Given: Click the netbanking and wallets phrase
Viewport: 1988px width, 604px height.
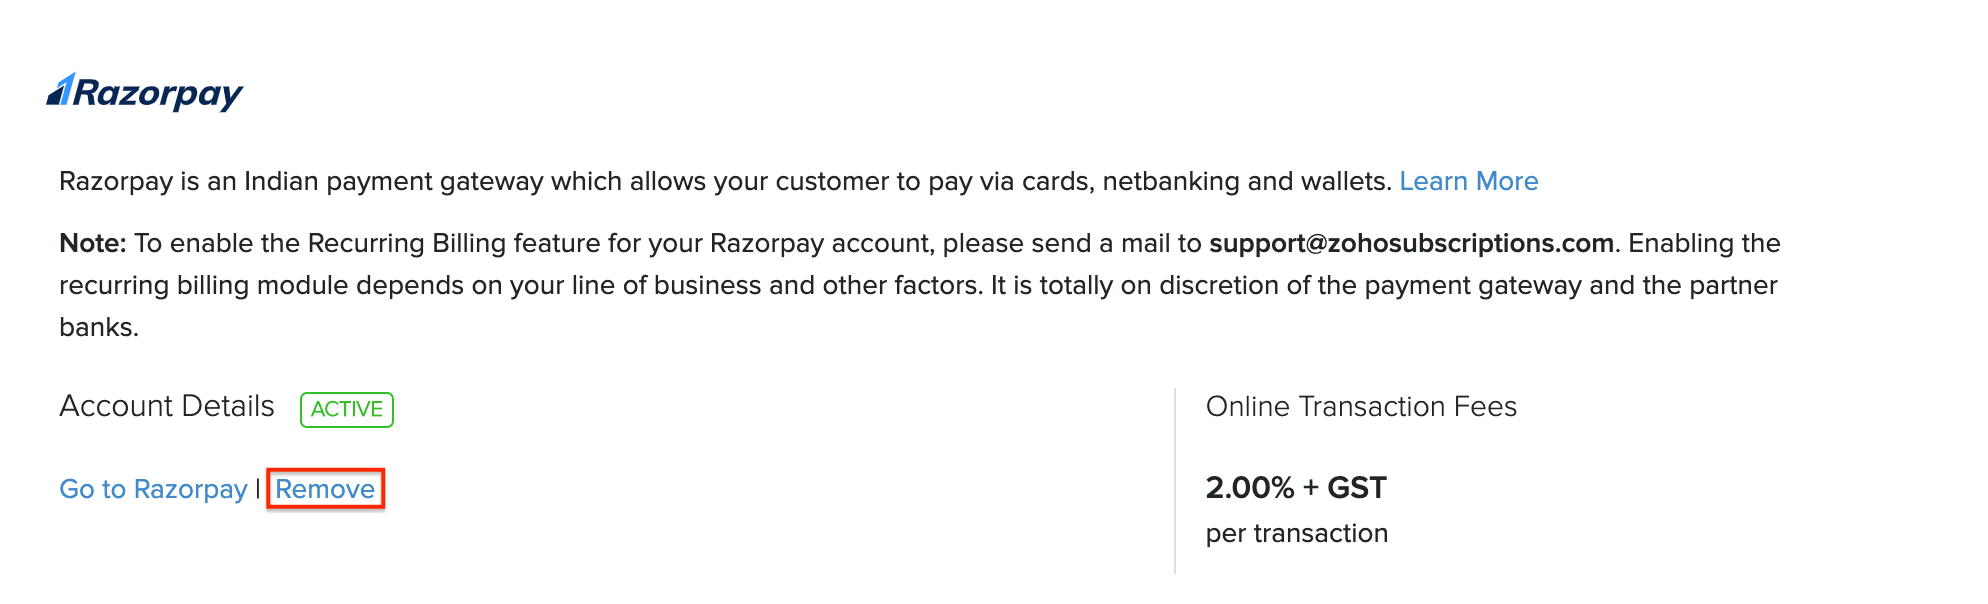Looking at the screenshot, I should pos(1246,181).
